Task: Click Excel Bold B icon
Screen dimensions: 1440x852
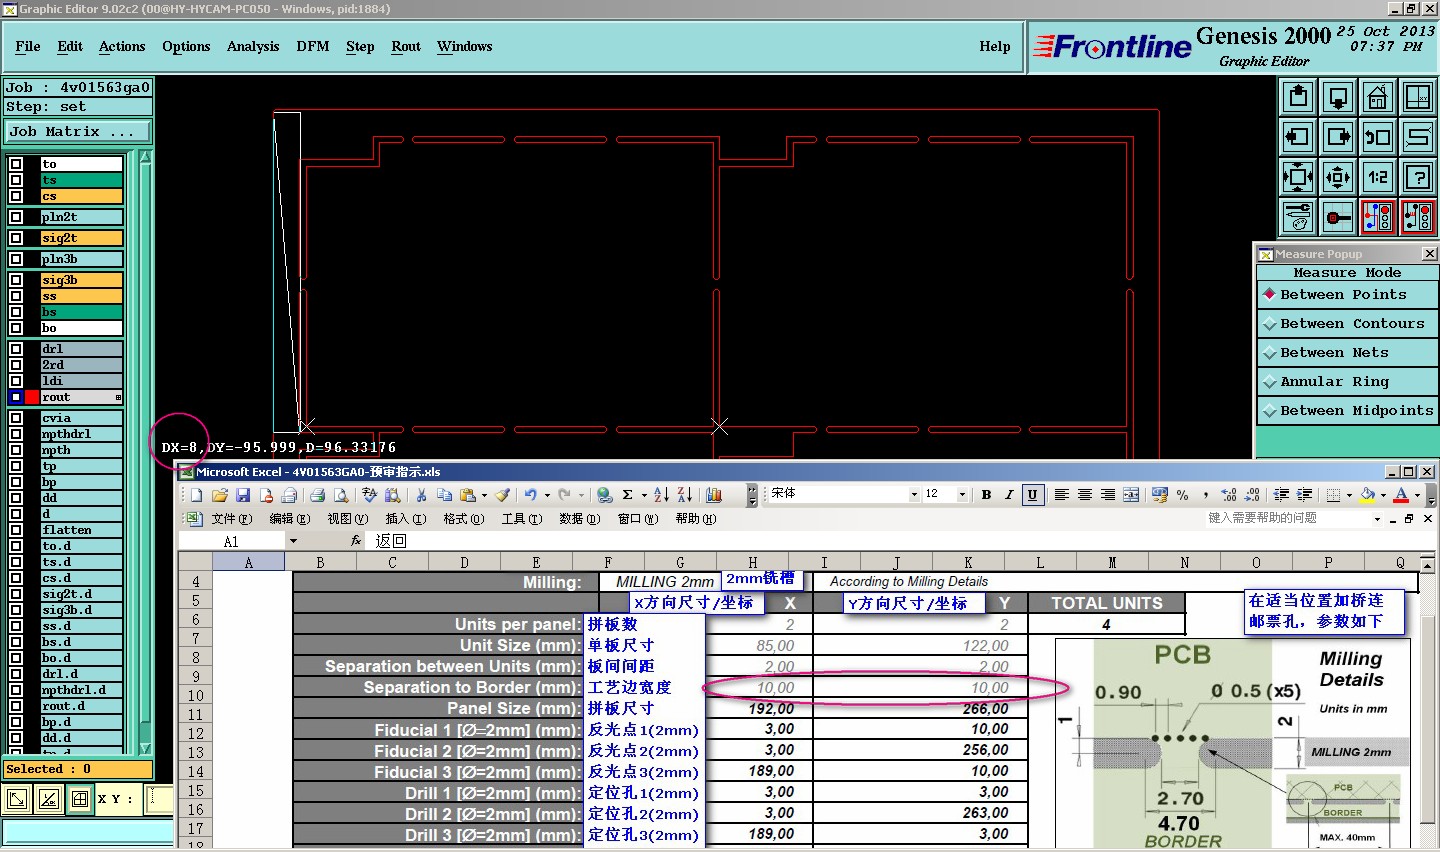Action: (x=986, y=495)
